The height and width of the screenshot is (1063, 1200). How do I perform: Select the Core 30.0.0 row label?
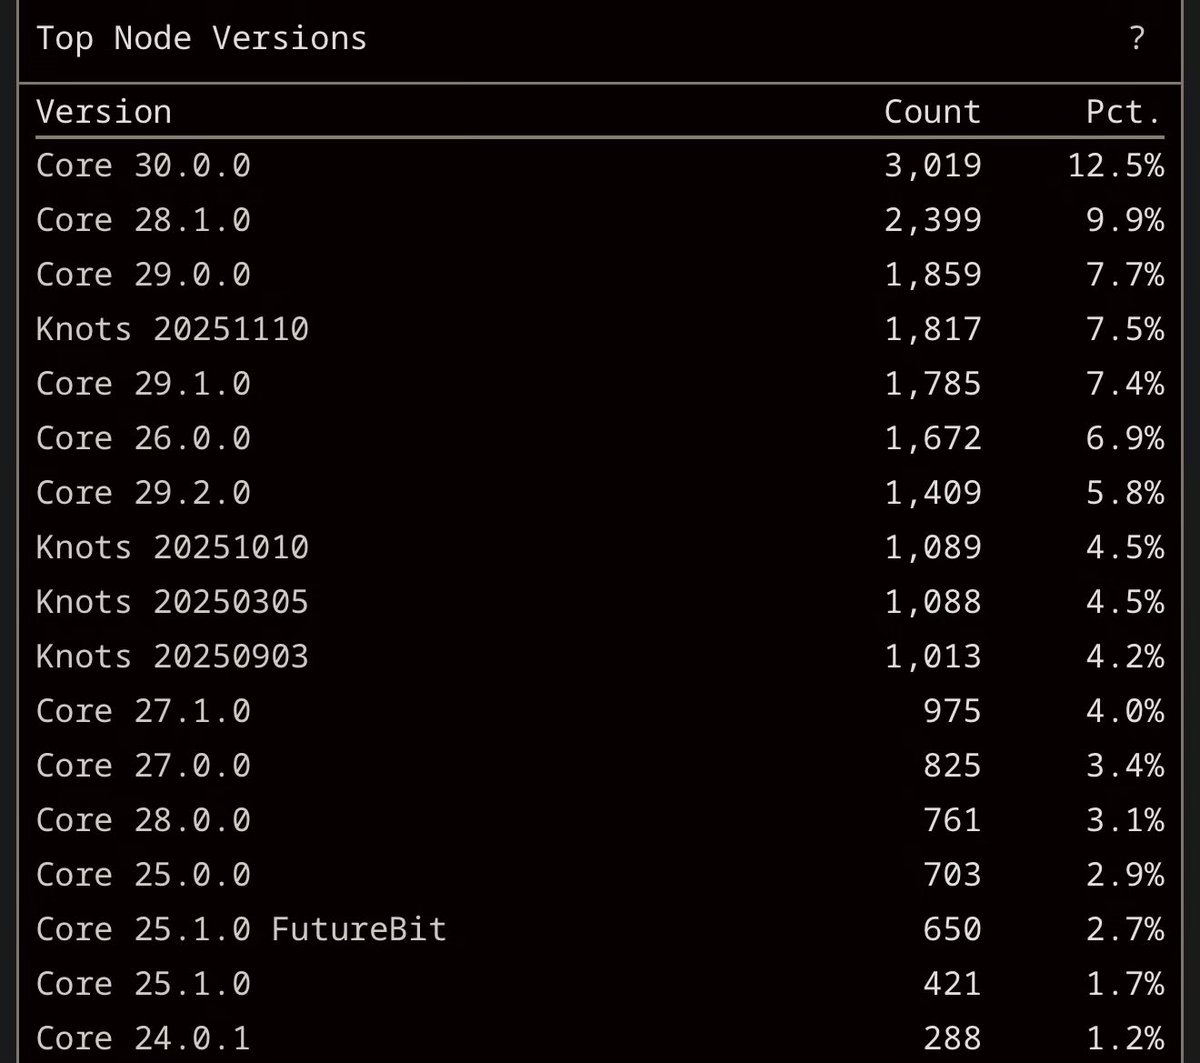(143, 165)
